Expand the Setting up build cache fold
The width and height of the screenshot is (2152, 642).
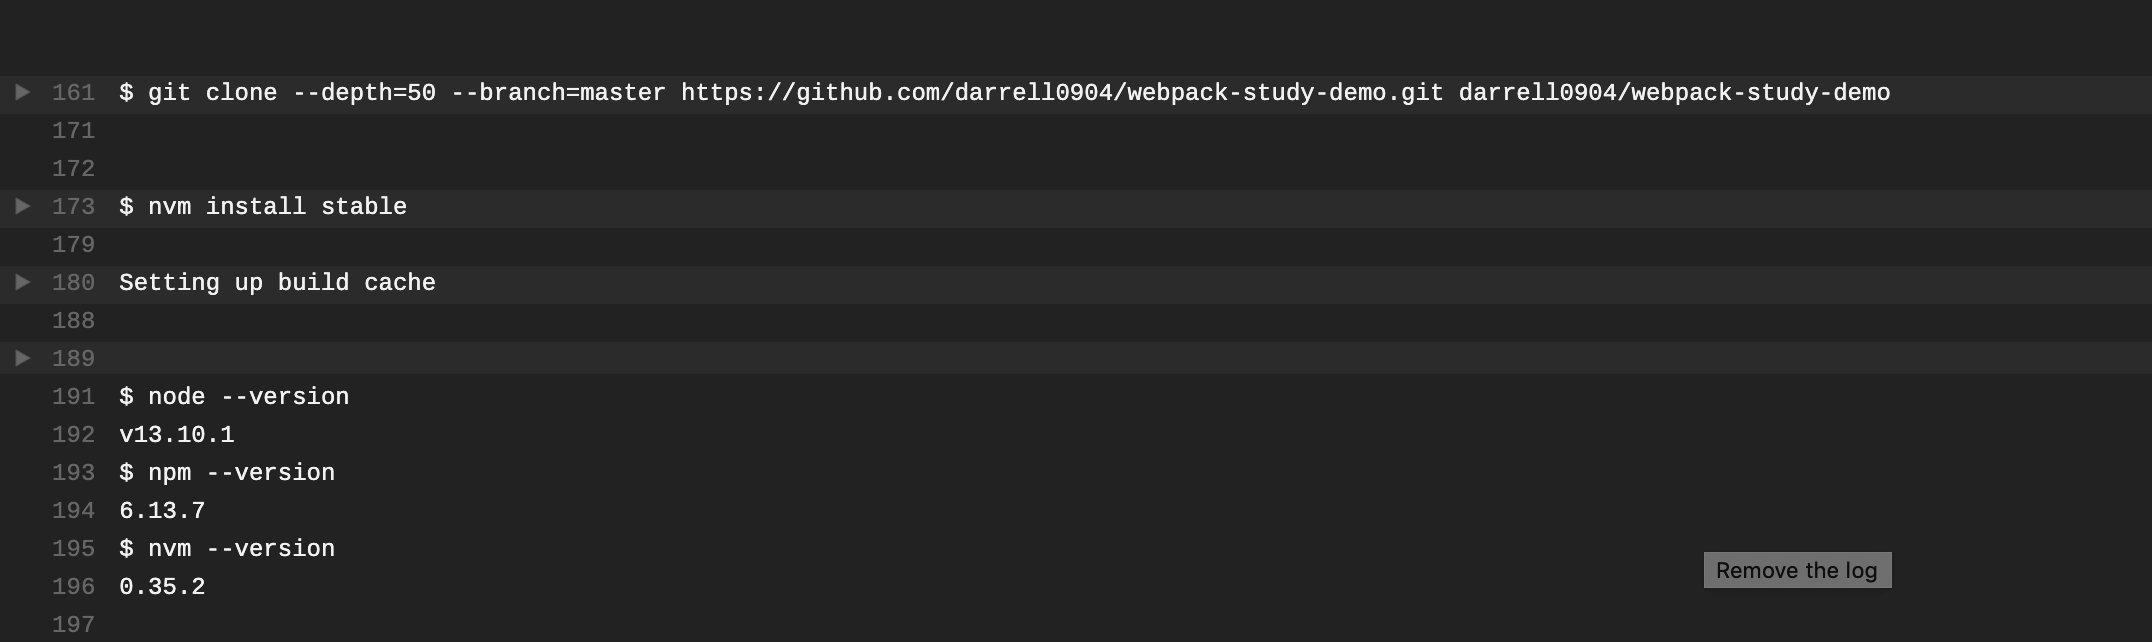click(x=22, y=283)
